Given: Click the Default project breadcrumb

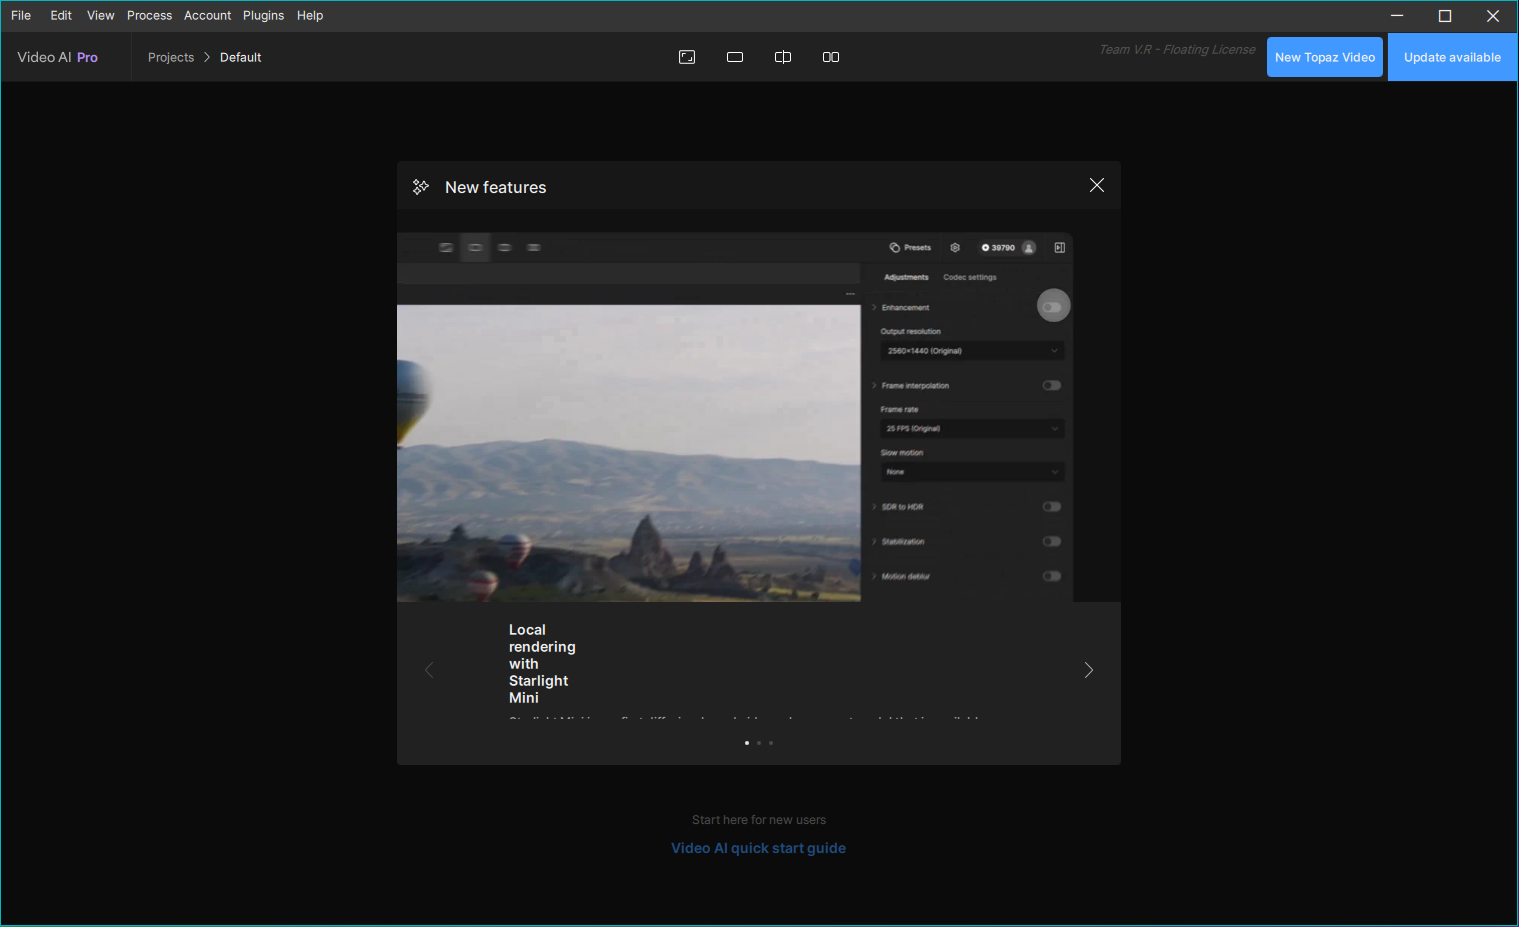Looking at the screenshot, I should 240,57.
